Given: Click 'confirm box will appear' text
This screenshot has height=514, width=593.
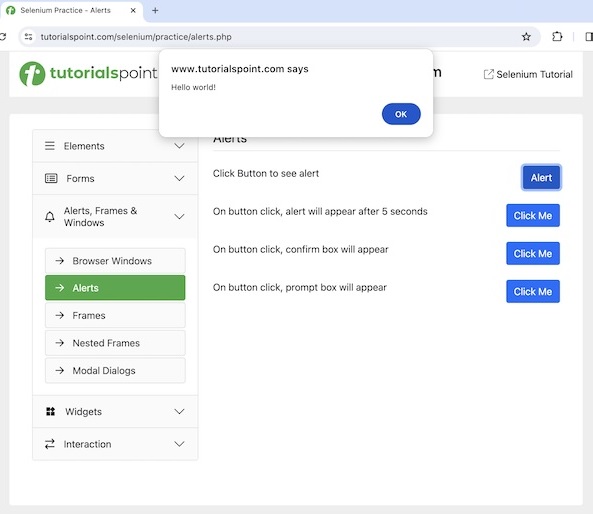Looking at the screenshot, I should (337, 249).
